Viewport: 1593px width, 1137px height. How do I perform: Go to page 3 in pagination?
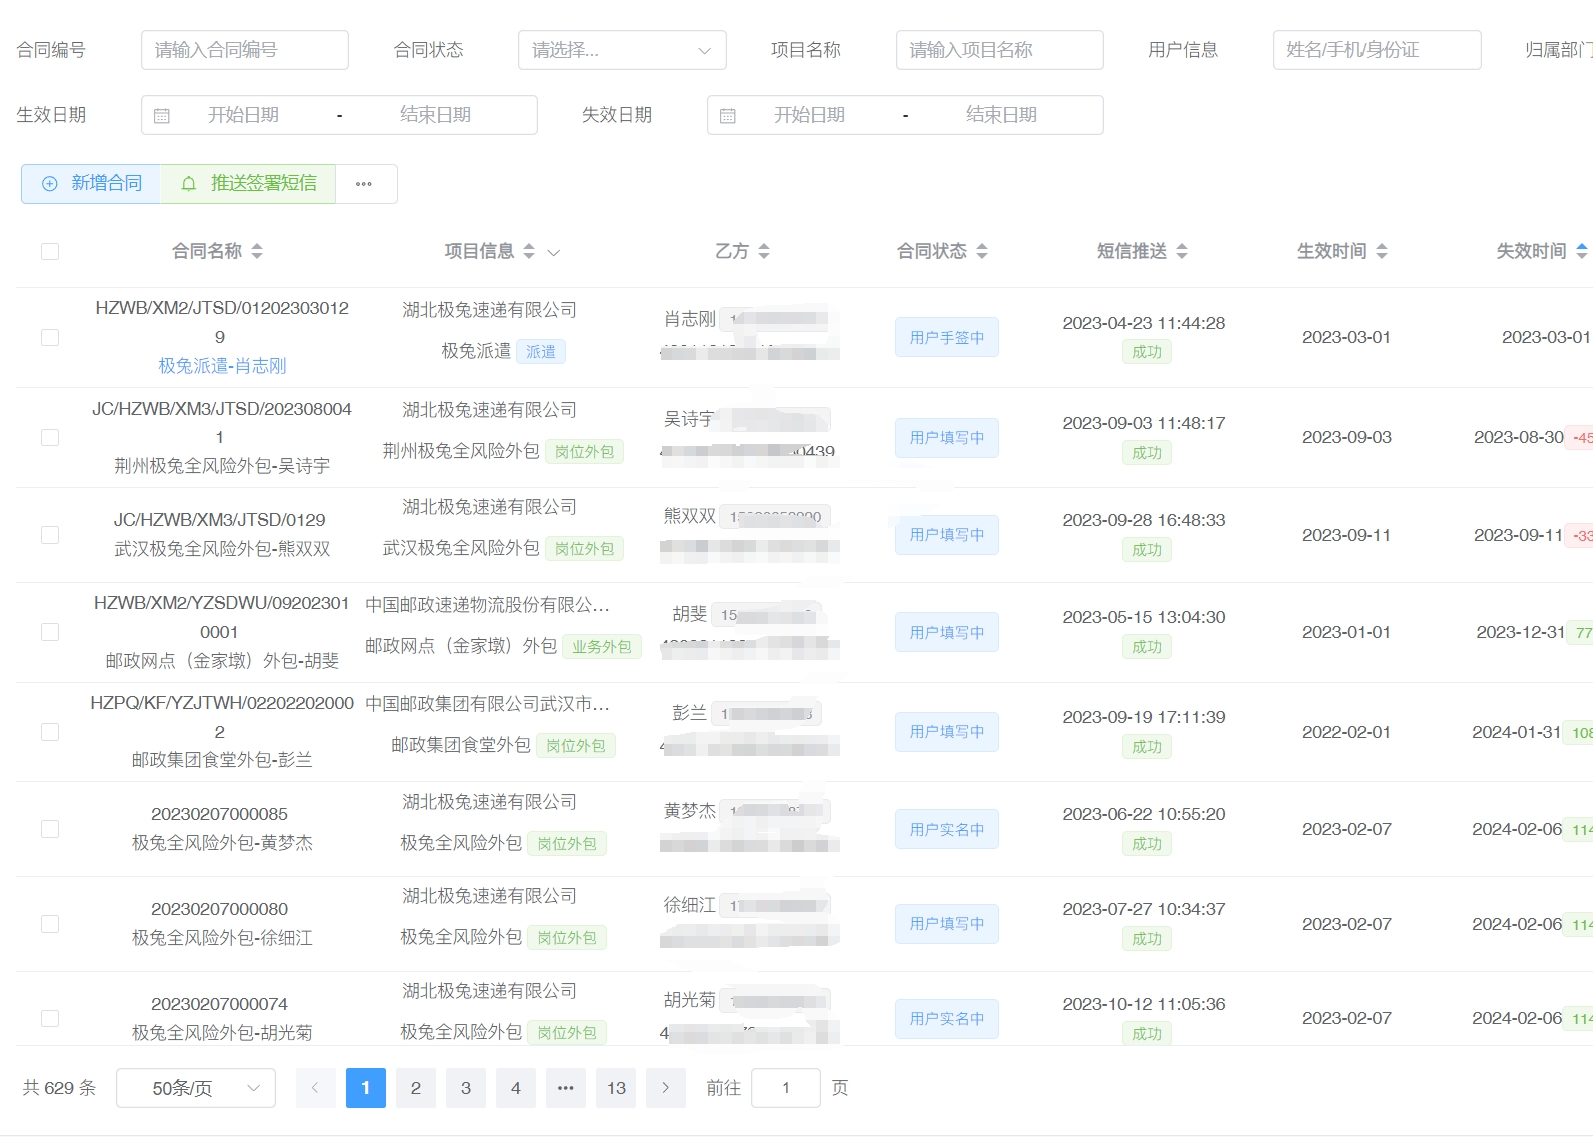pos(466,1088)
